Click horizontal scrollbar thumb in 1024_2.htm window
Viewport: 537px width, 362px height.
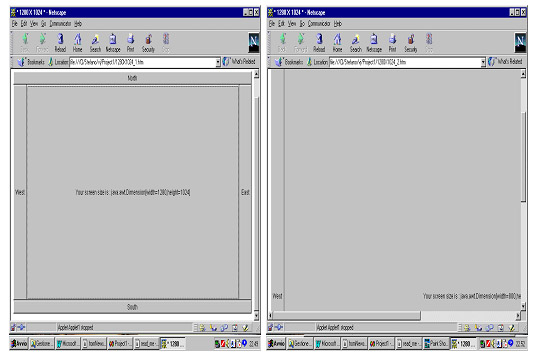coord(346,315)
